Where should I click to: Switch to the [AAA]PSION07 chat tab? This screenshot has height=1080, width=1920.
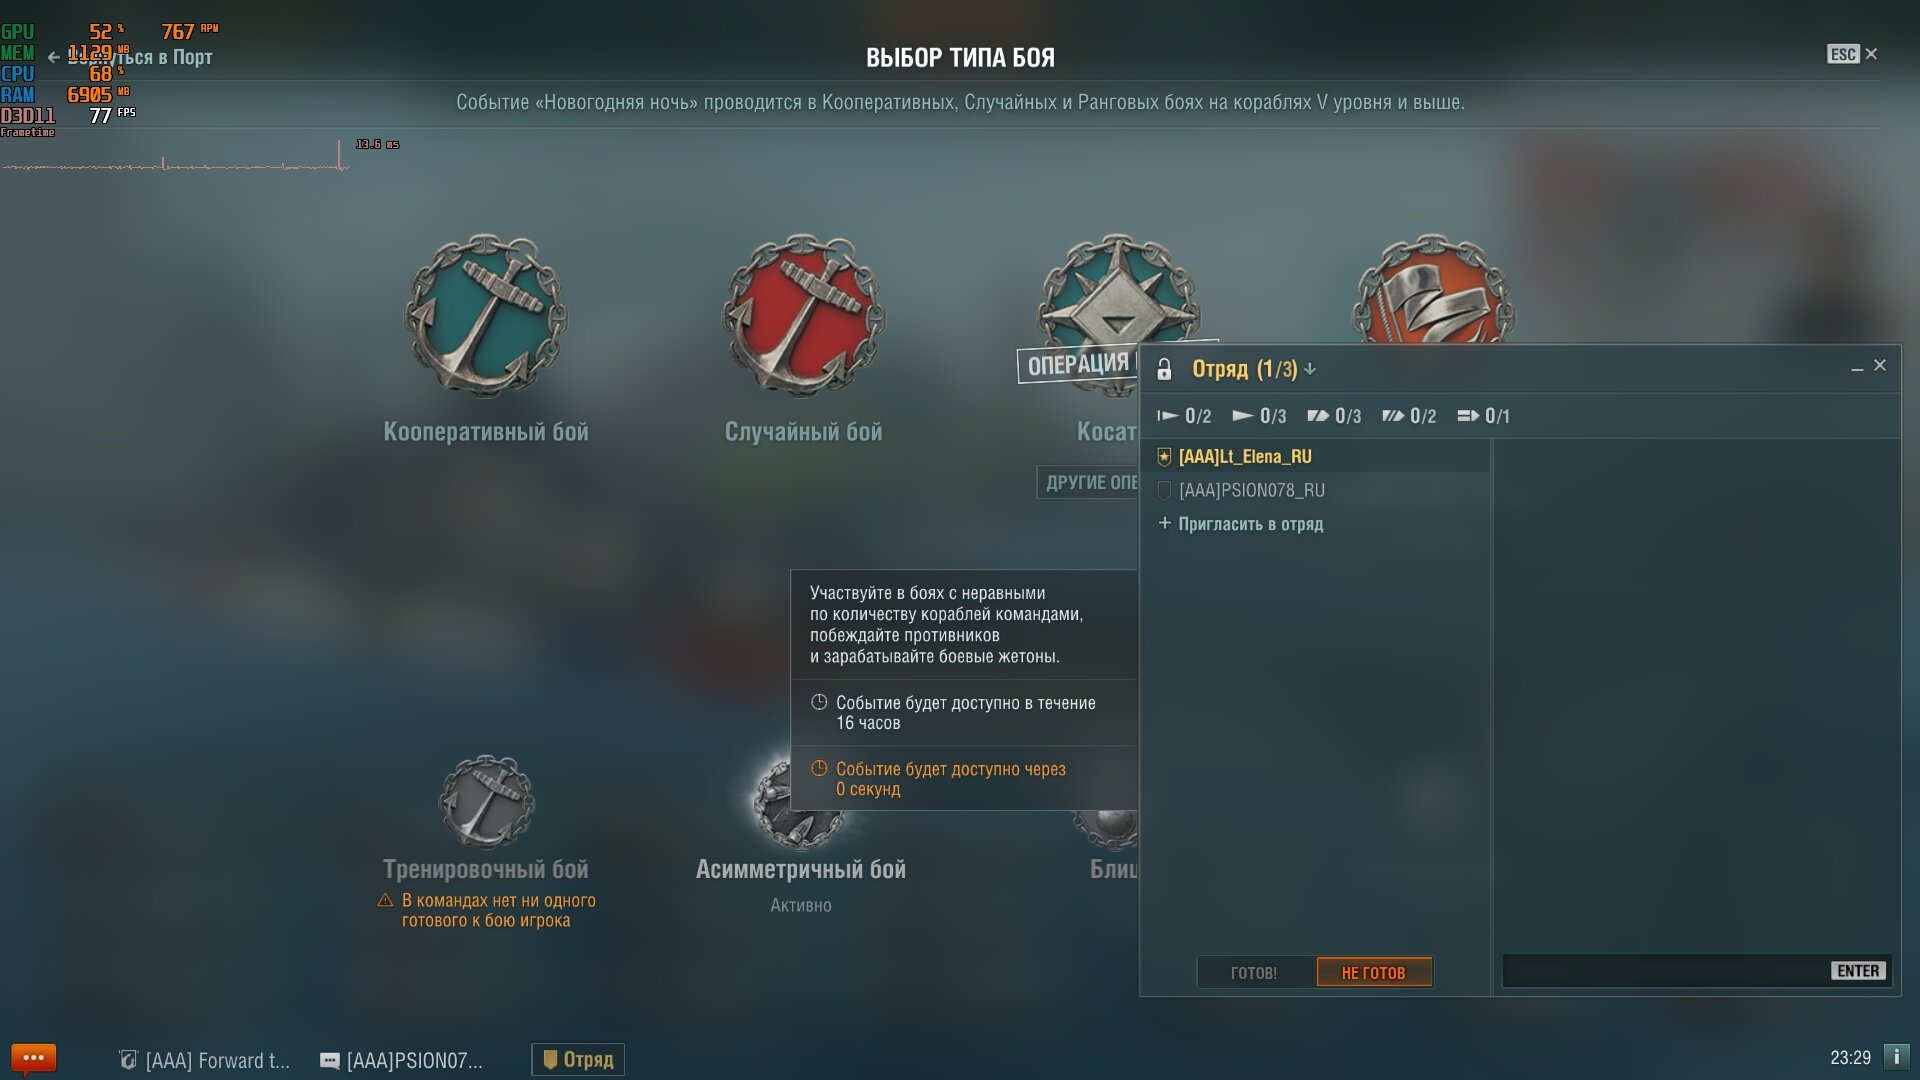point(402,1060)
